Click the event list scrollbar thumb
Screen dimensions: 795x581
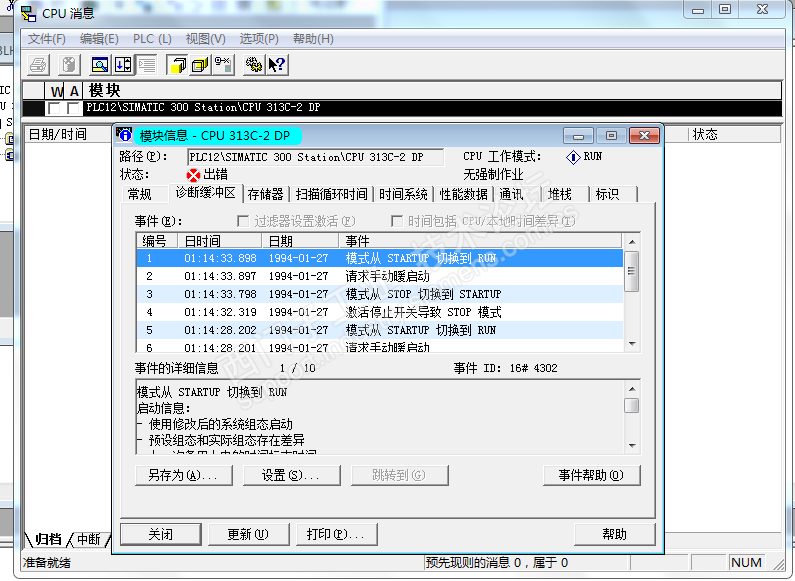632,272
